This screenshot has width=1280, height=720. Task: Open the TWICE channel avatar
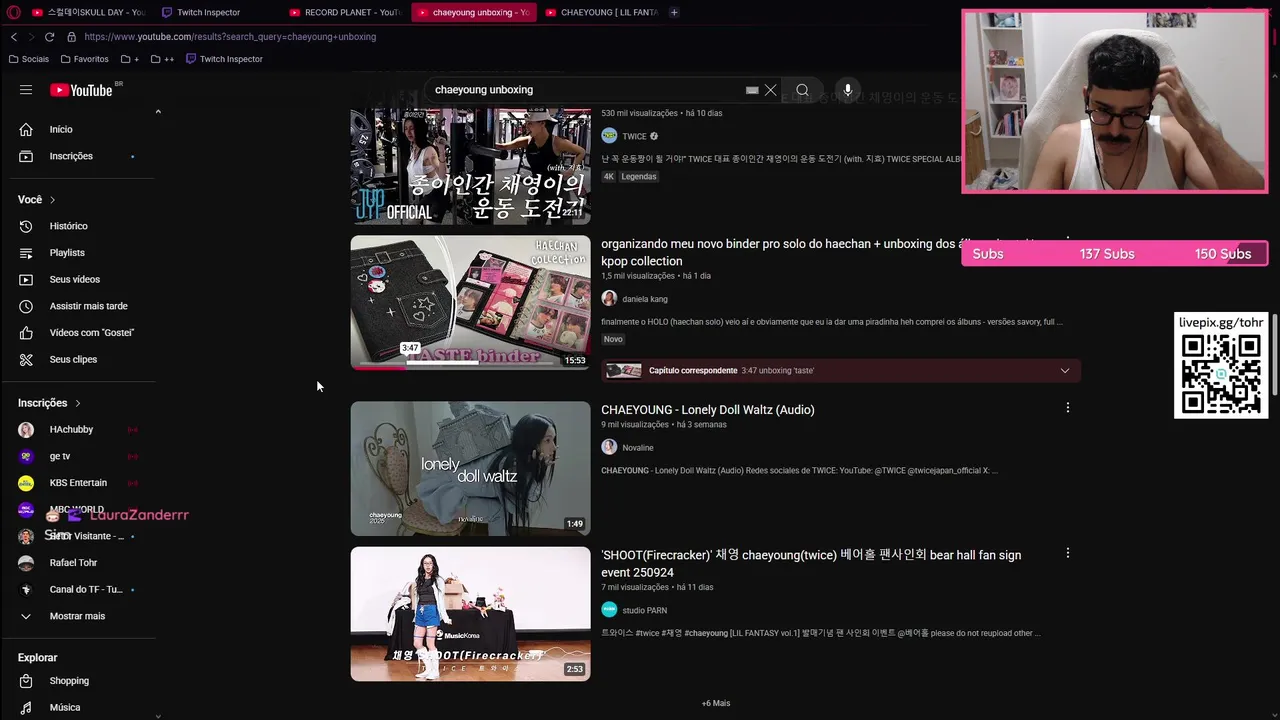(x=609, y=136)
